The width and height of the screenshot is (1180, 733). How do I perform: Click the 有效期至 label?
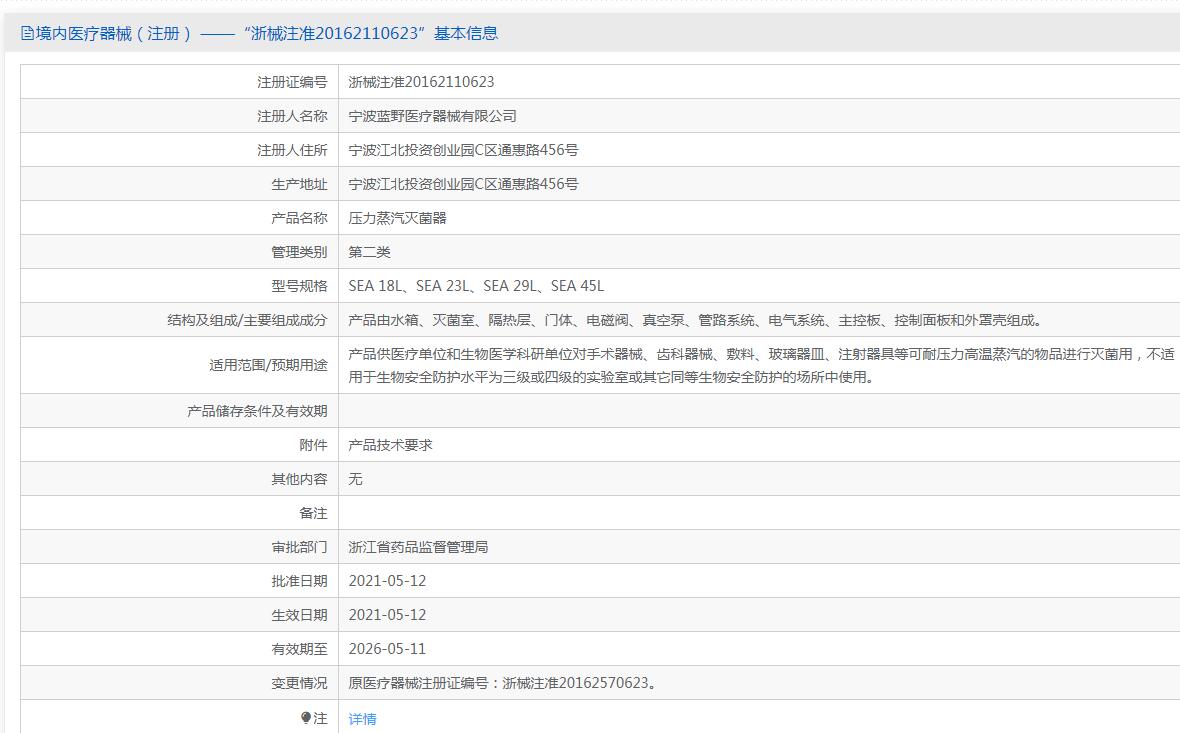pos(300,649)
